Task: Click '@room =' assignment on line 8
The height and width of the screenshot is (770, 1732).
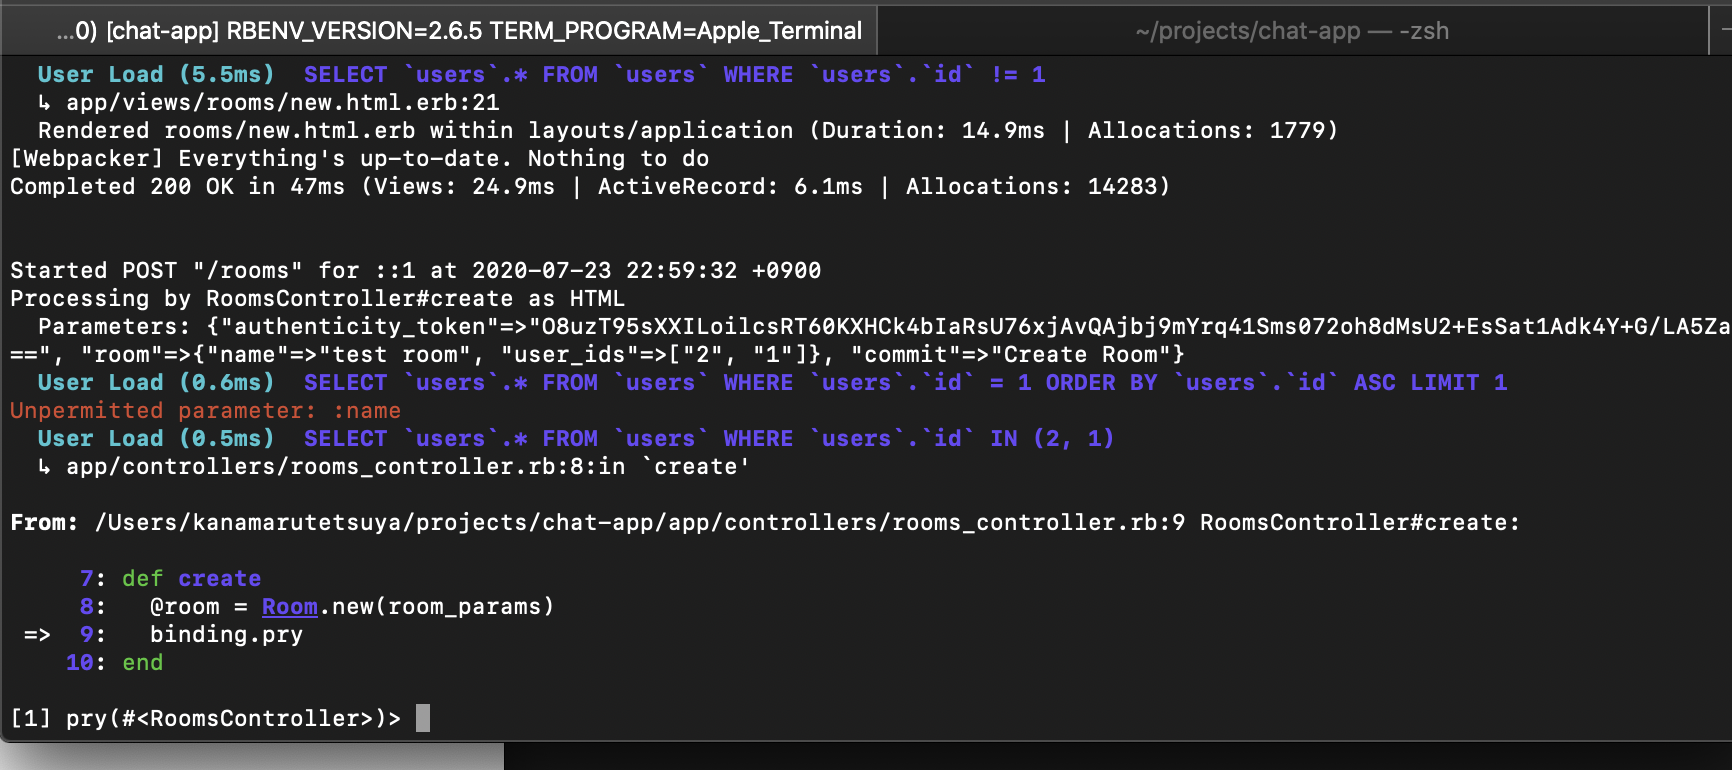Action: (199, 607)
